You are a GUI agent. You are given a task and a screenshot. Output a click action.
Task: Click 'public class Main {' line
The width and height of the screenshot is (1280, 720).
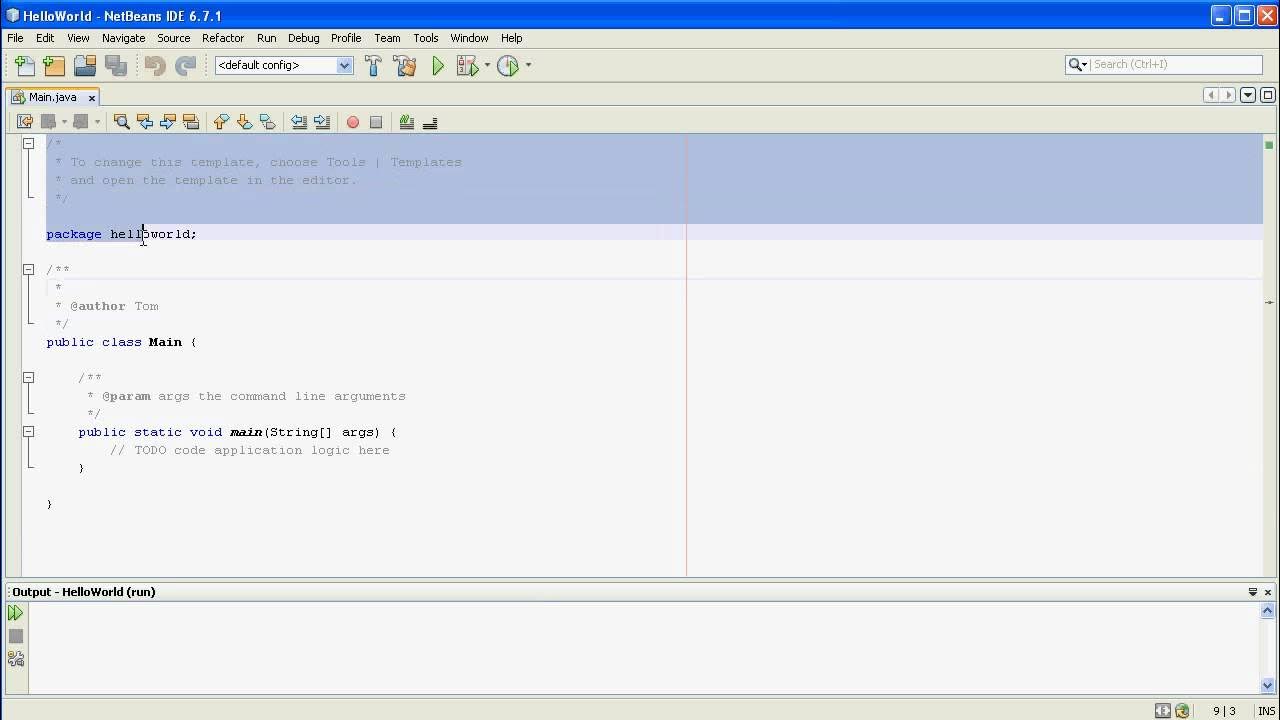(122, 342)
